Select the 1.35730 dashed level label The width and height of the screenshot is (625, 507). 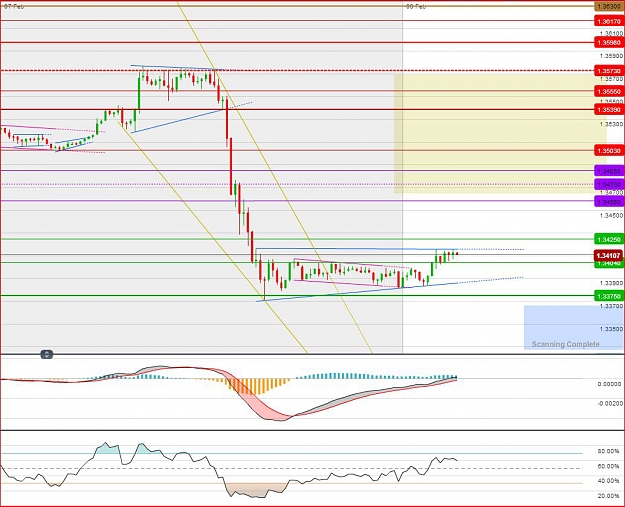click(x=609, y=71)
